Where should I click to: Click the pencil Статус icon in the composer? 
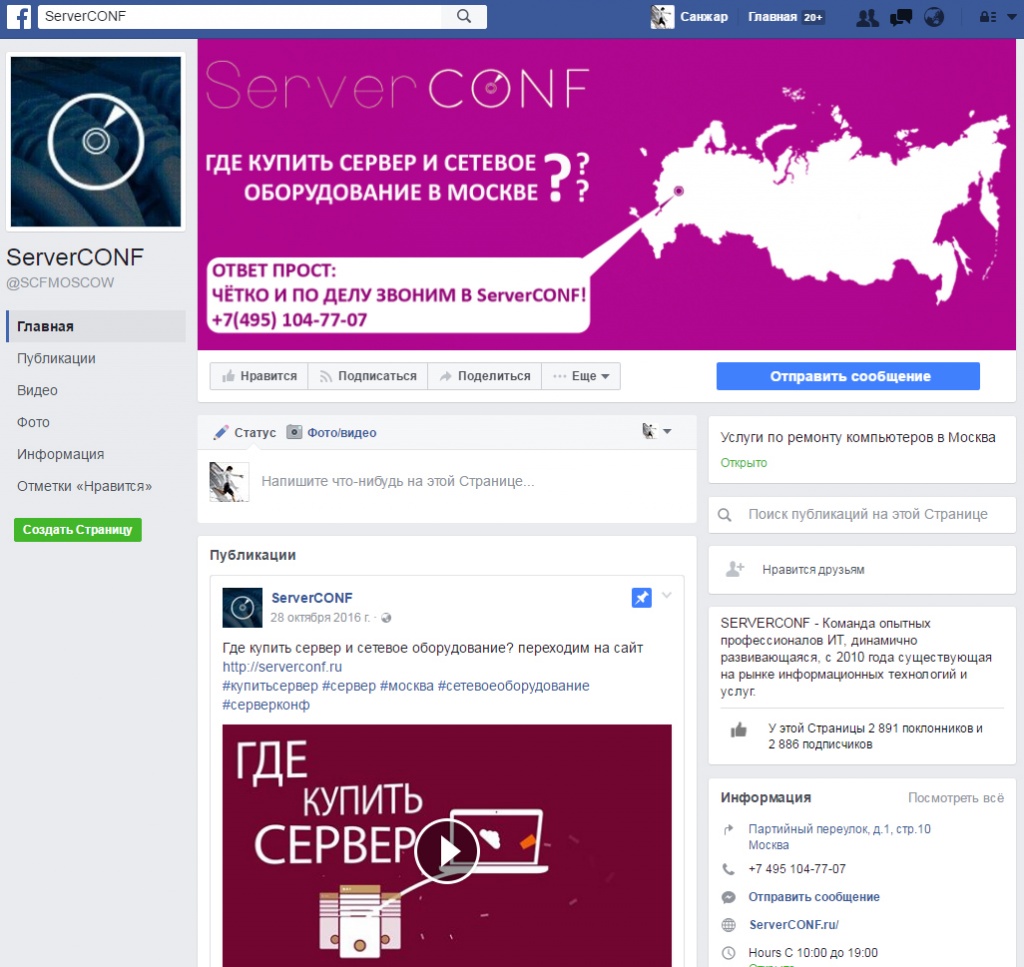pyautogui.click(x=221, y=432)
